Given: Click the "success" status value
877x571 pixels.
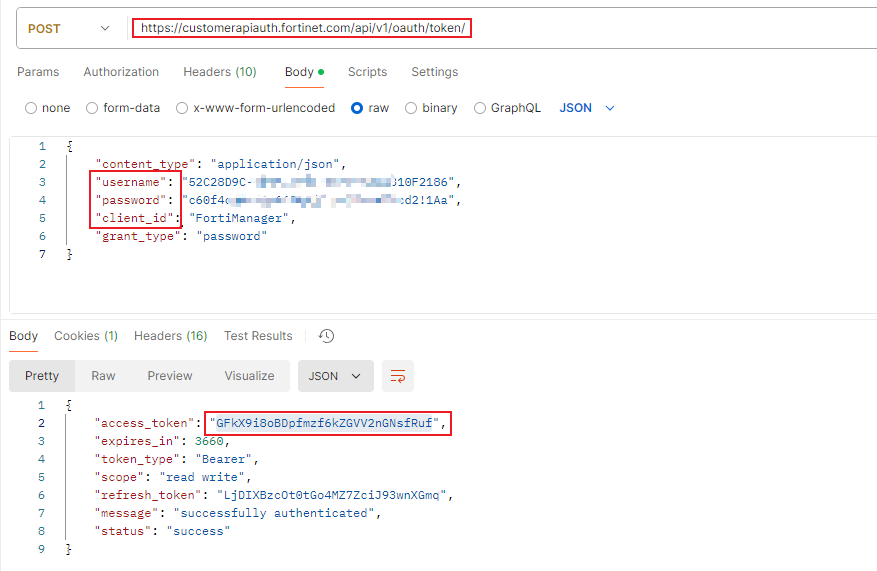Looking at the screenshot, I should coord(199,531).
